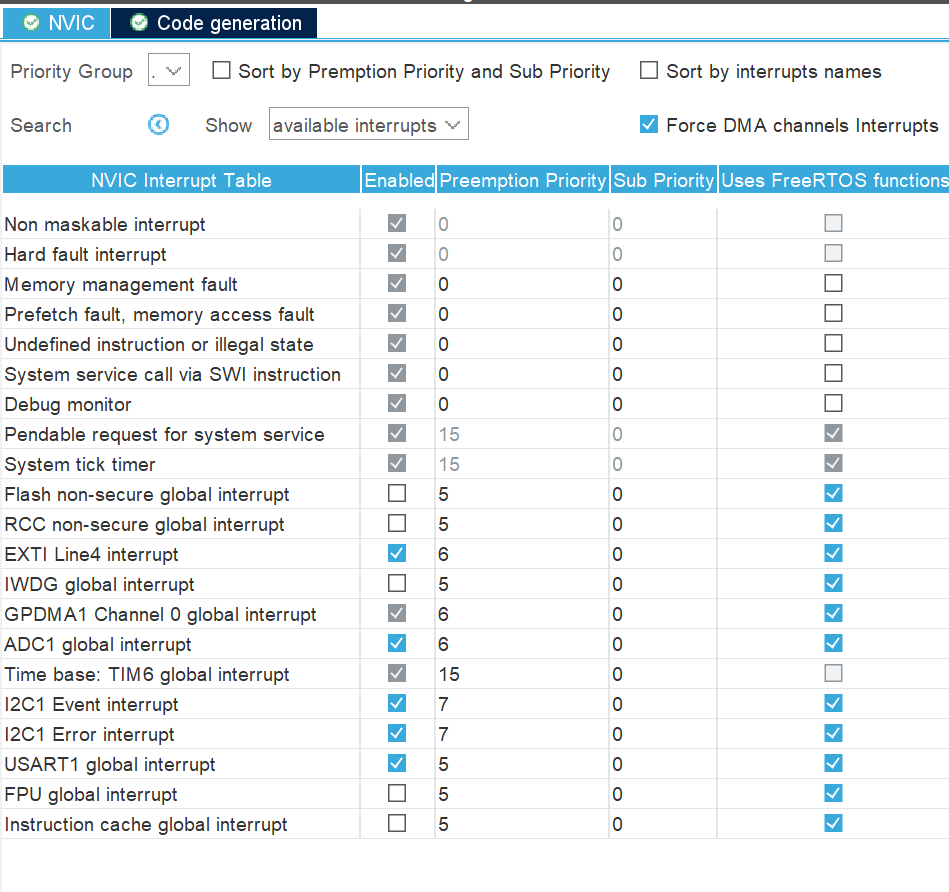949x892 pixels.
Task: Click the Sub Priority column header
Action: click(x=664, y=180)
